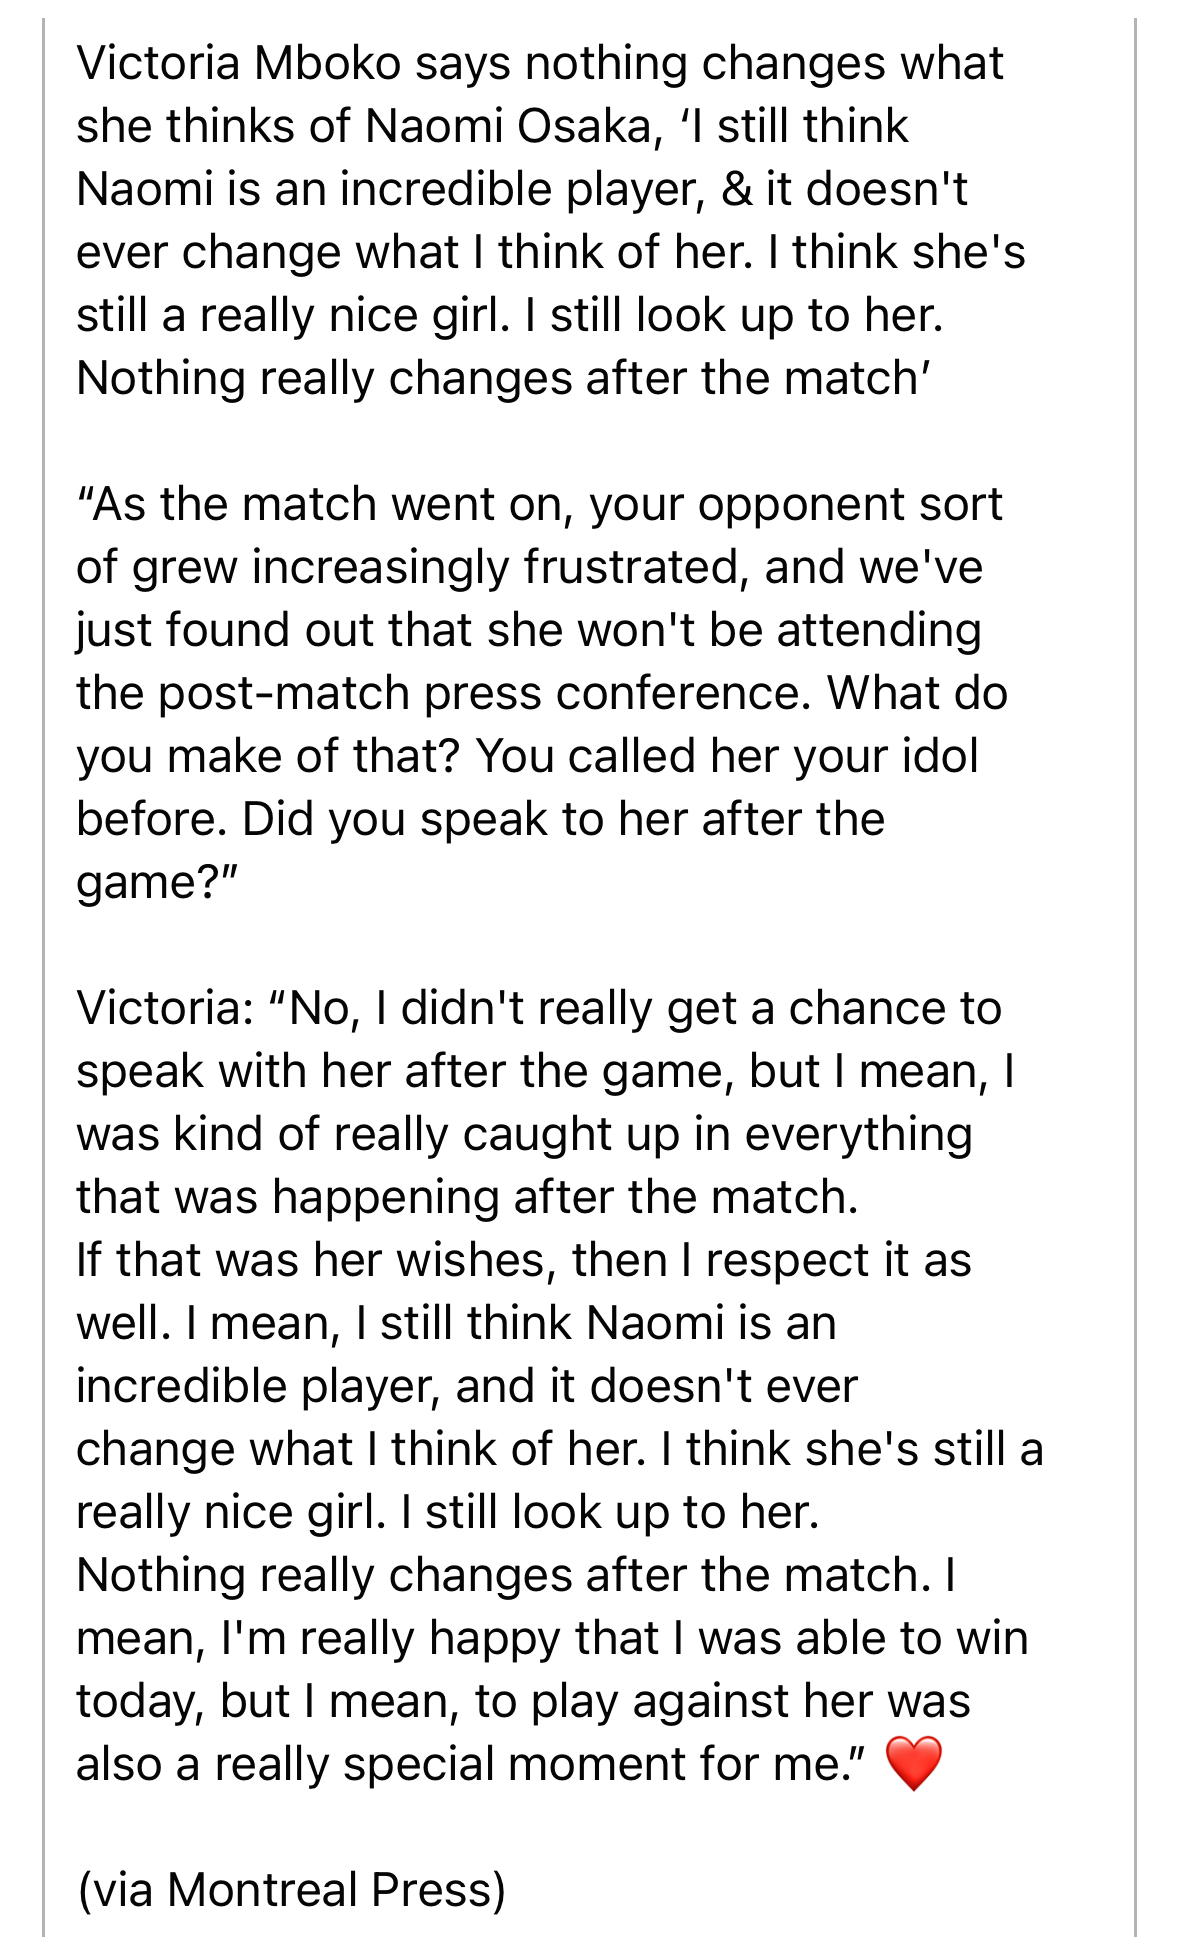This screenshot has width=1179, height=1937.
Task: Click the ampersand symbol in the first paragraph
Action: coord(736,190)
